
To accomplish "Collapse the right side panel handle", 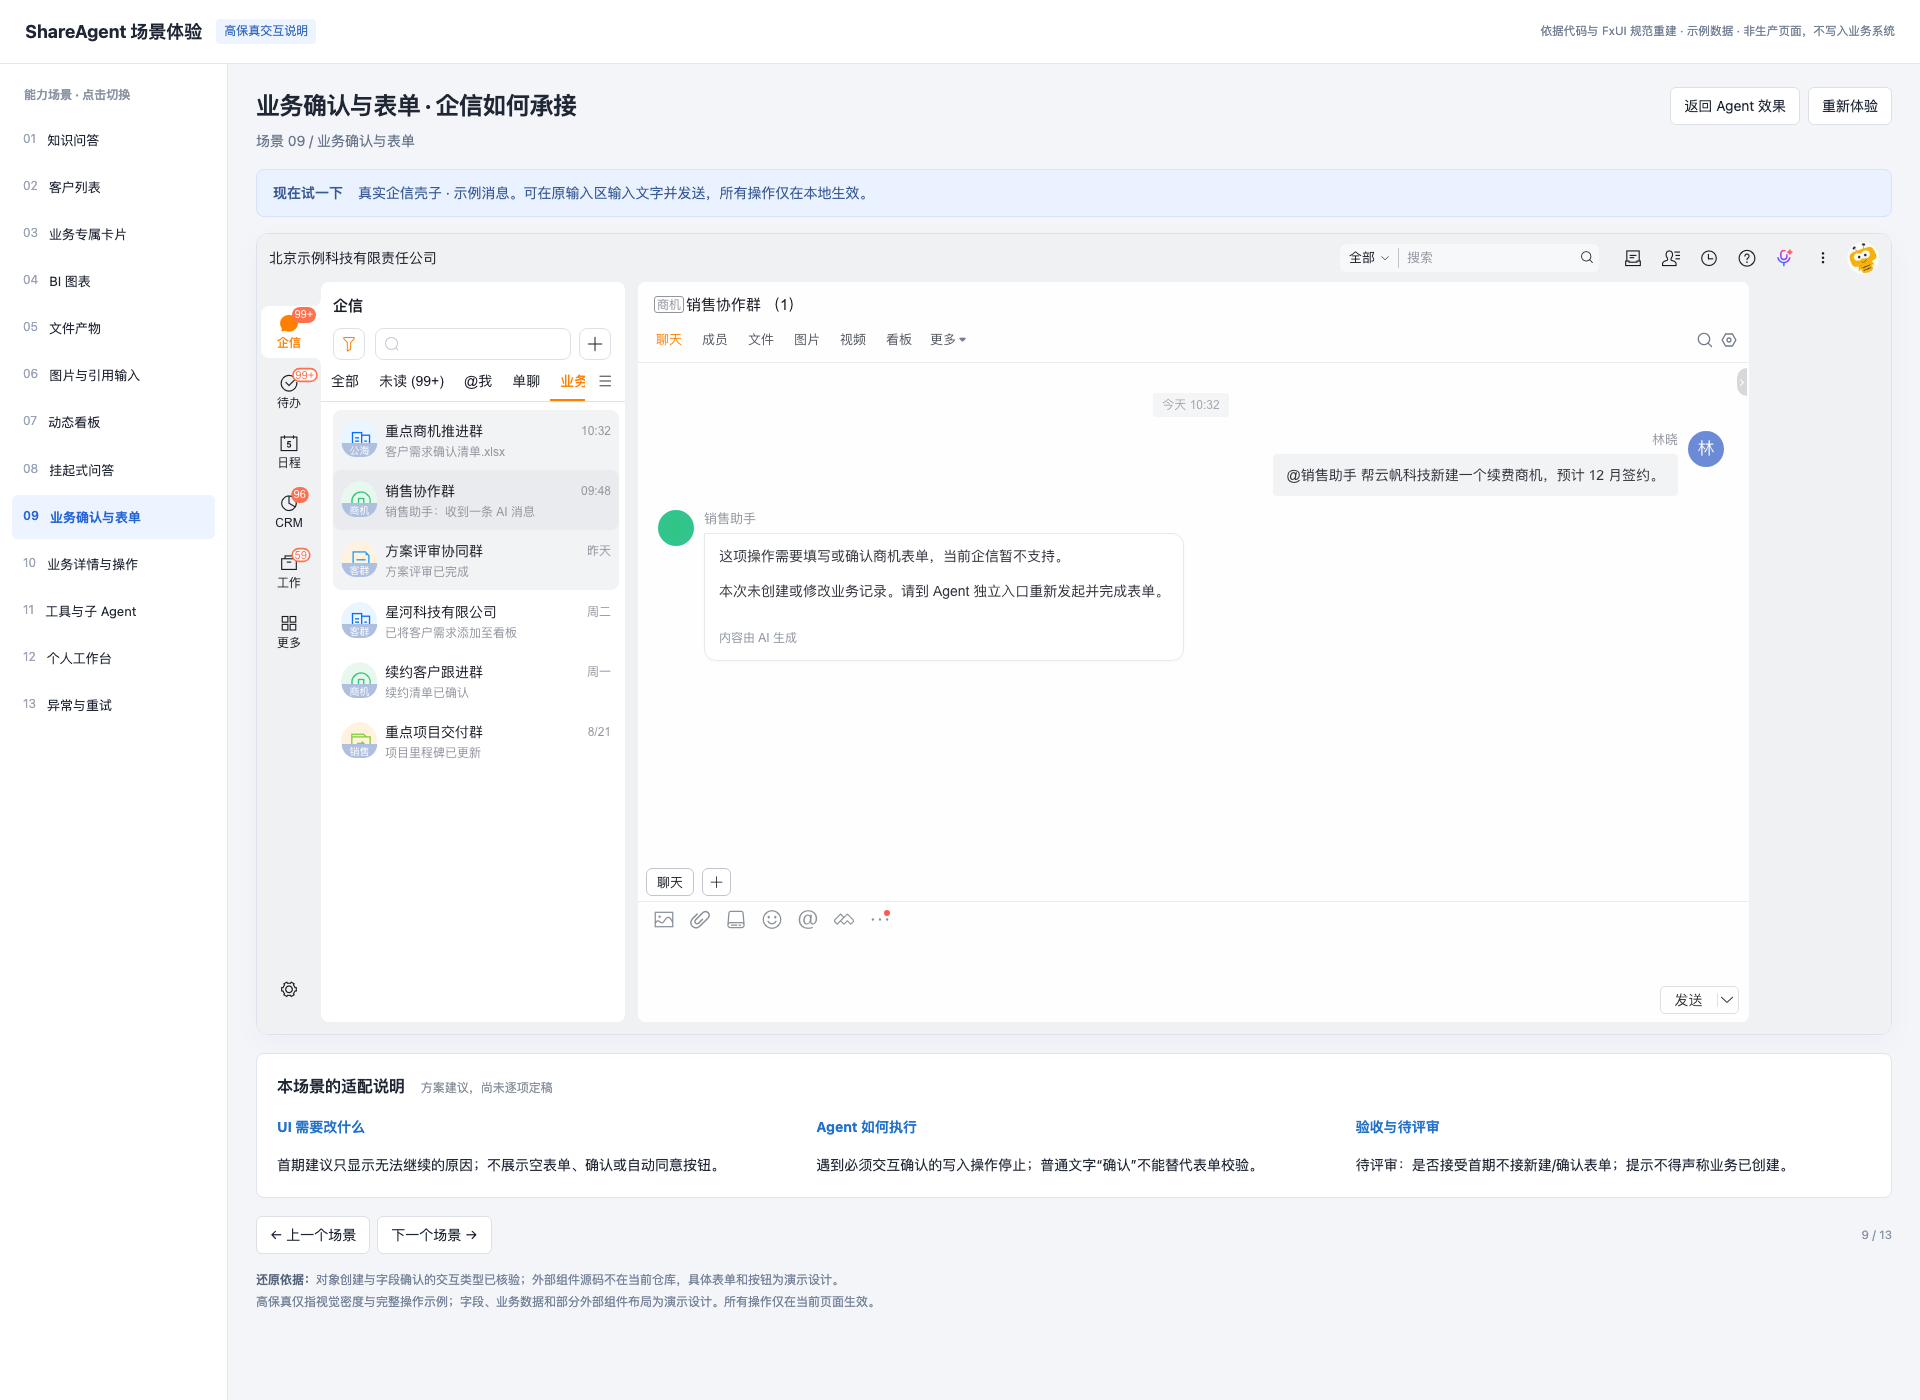I will pyautogui.click(x=1742, y=382).
